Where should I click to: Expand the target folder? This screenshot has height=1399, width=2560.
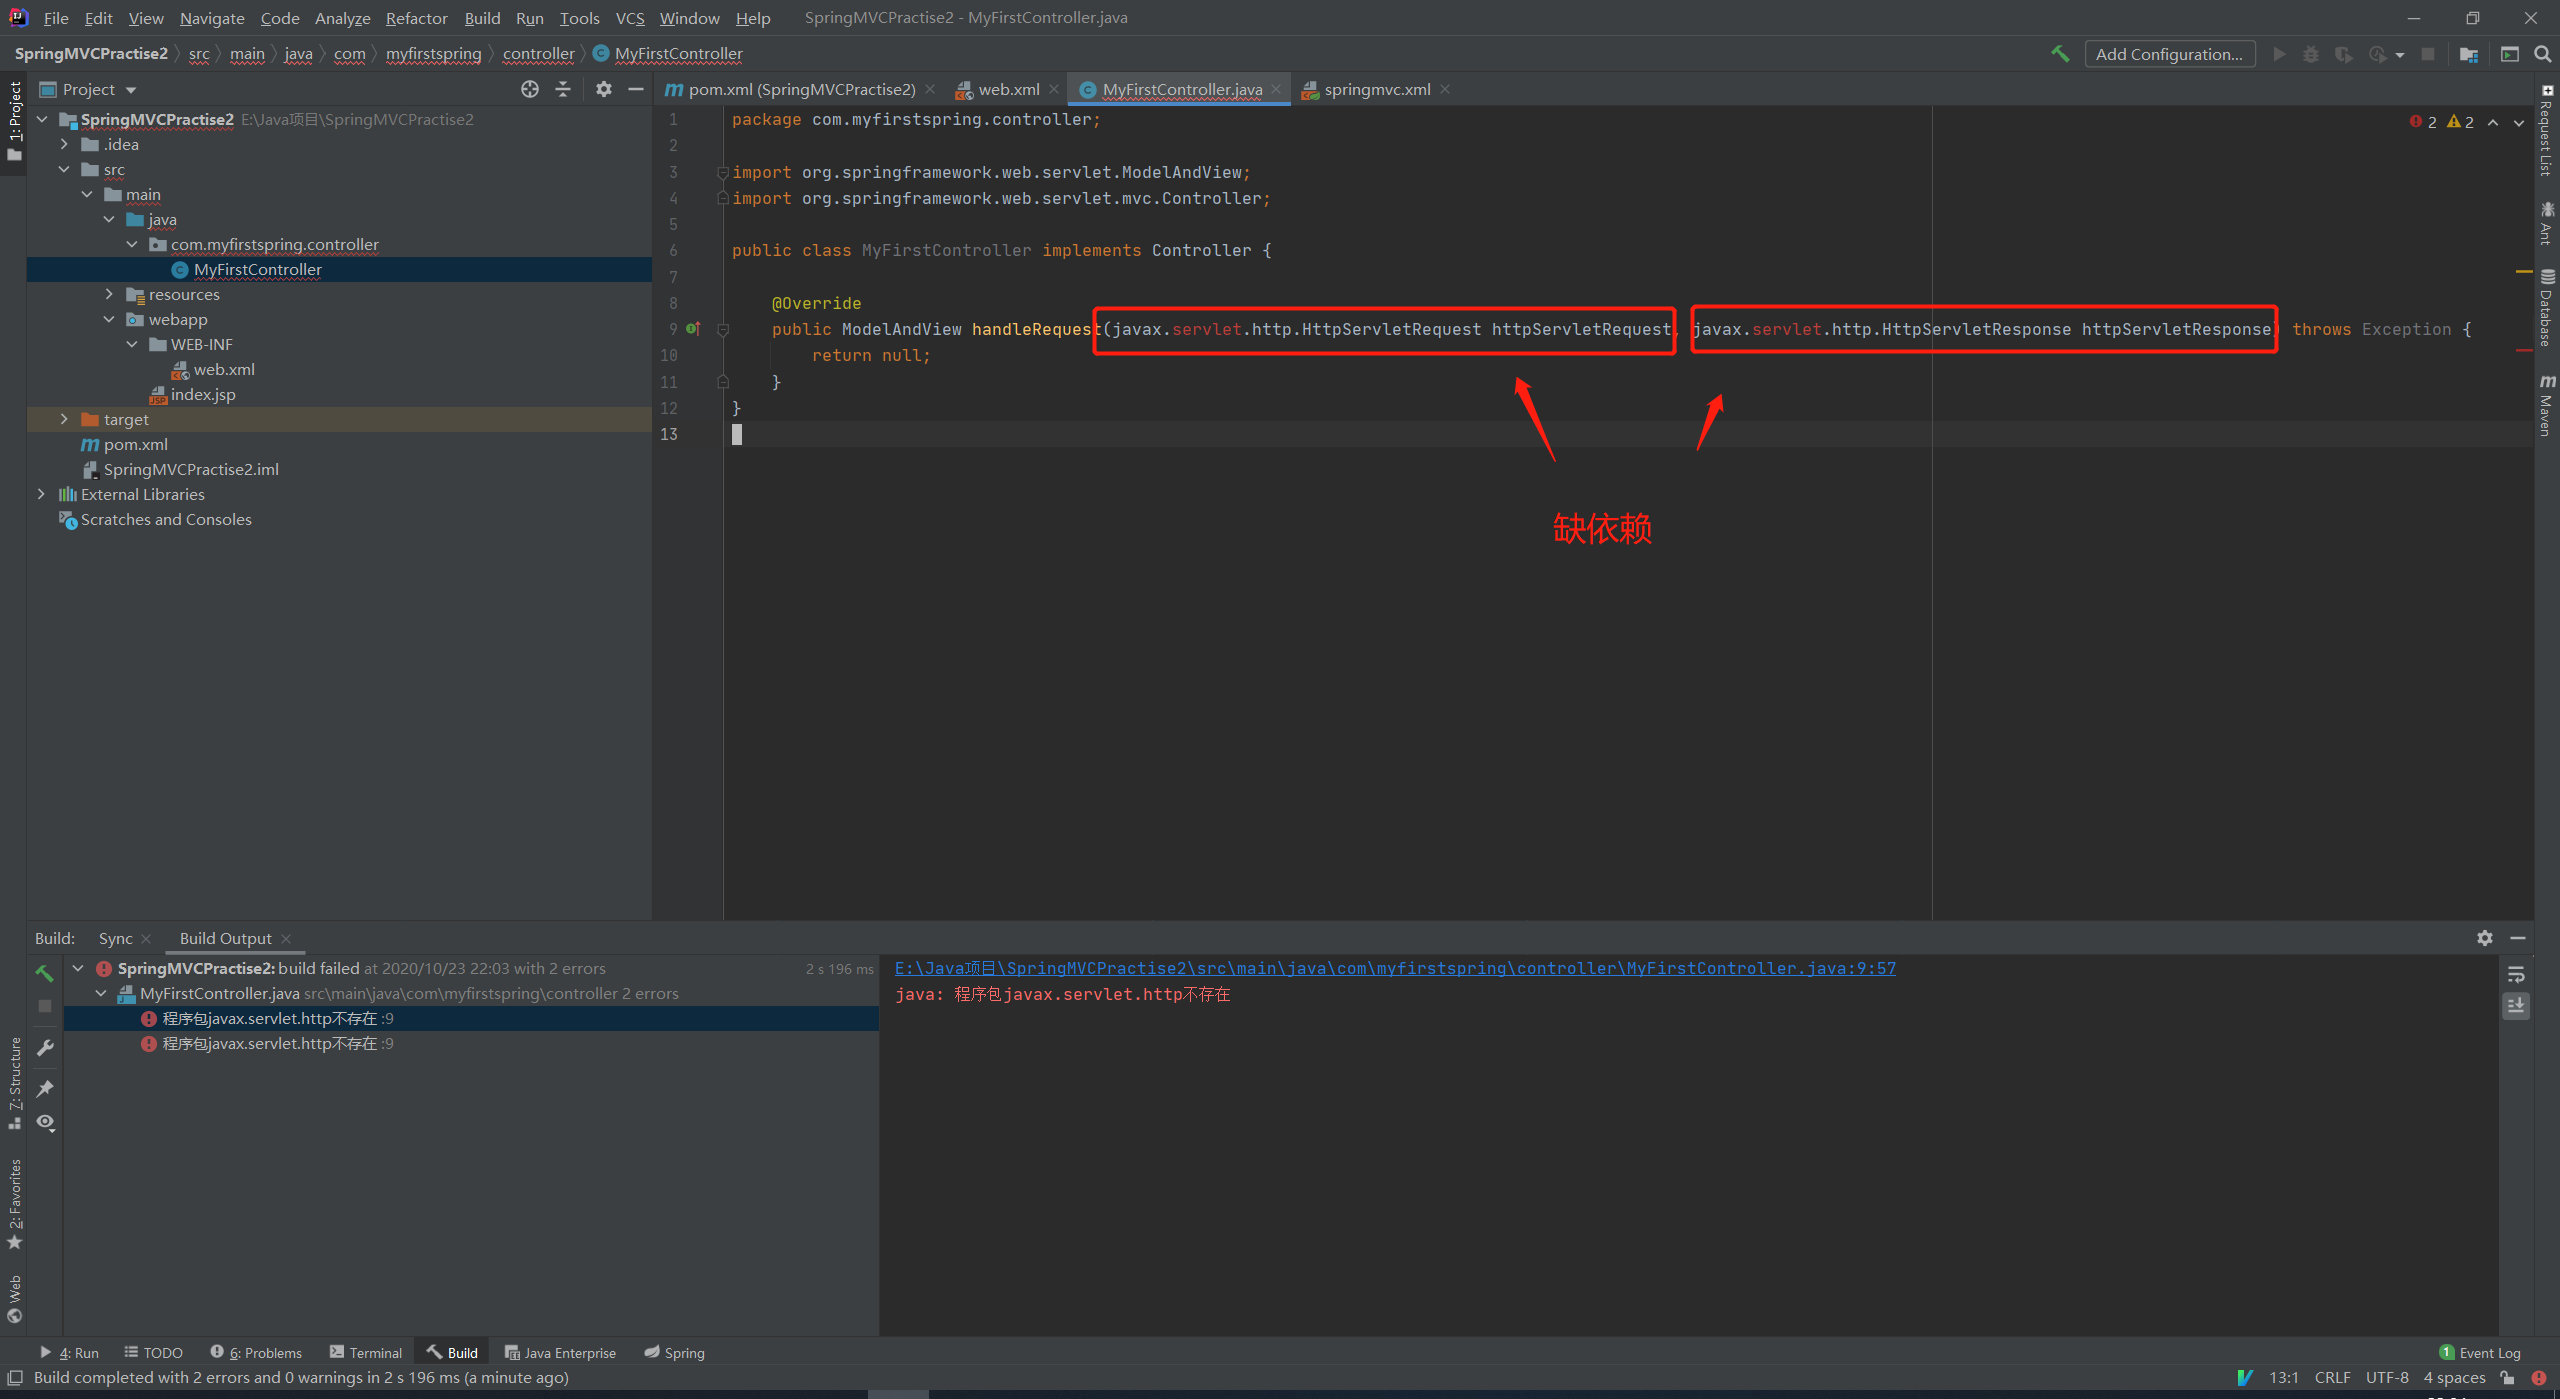point(65,419)
